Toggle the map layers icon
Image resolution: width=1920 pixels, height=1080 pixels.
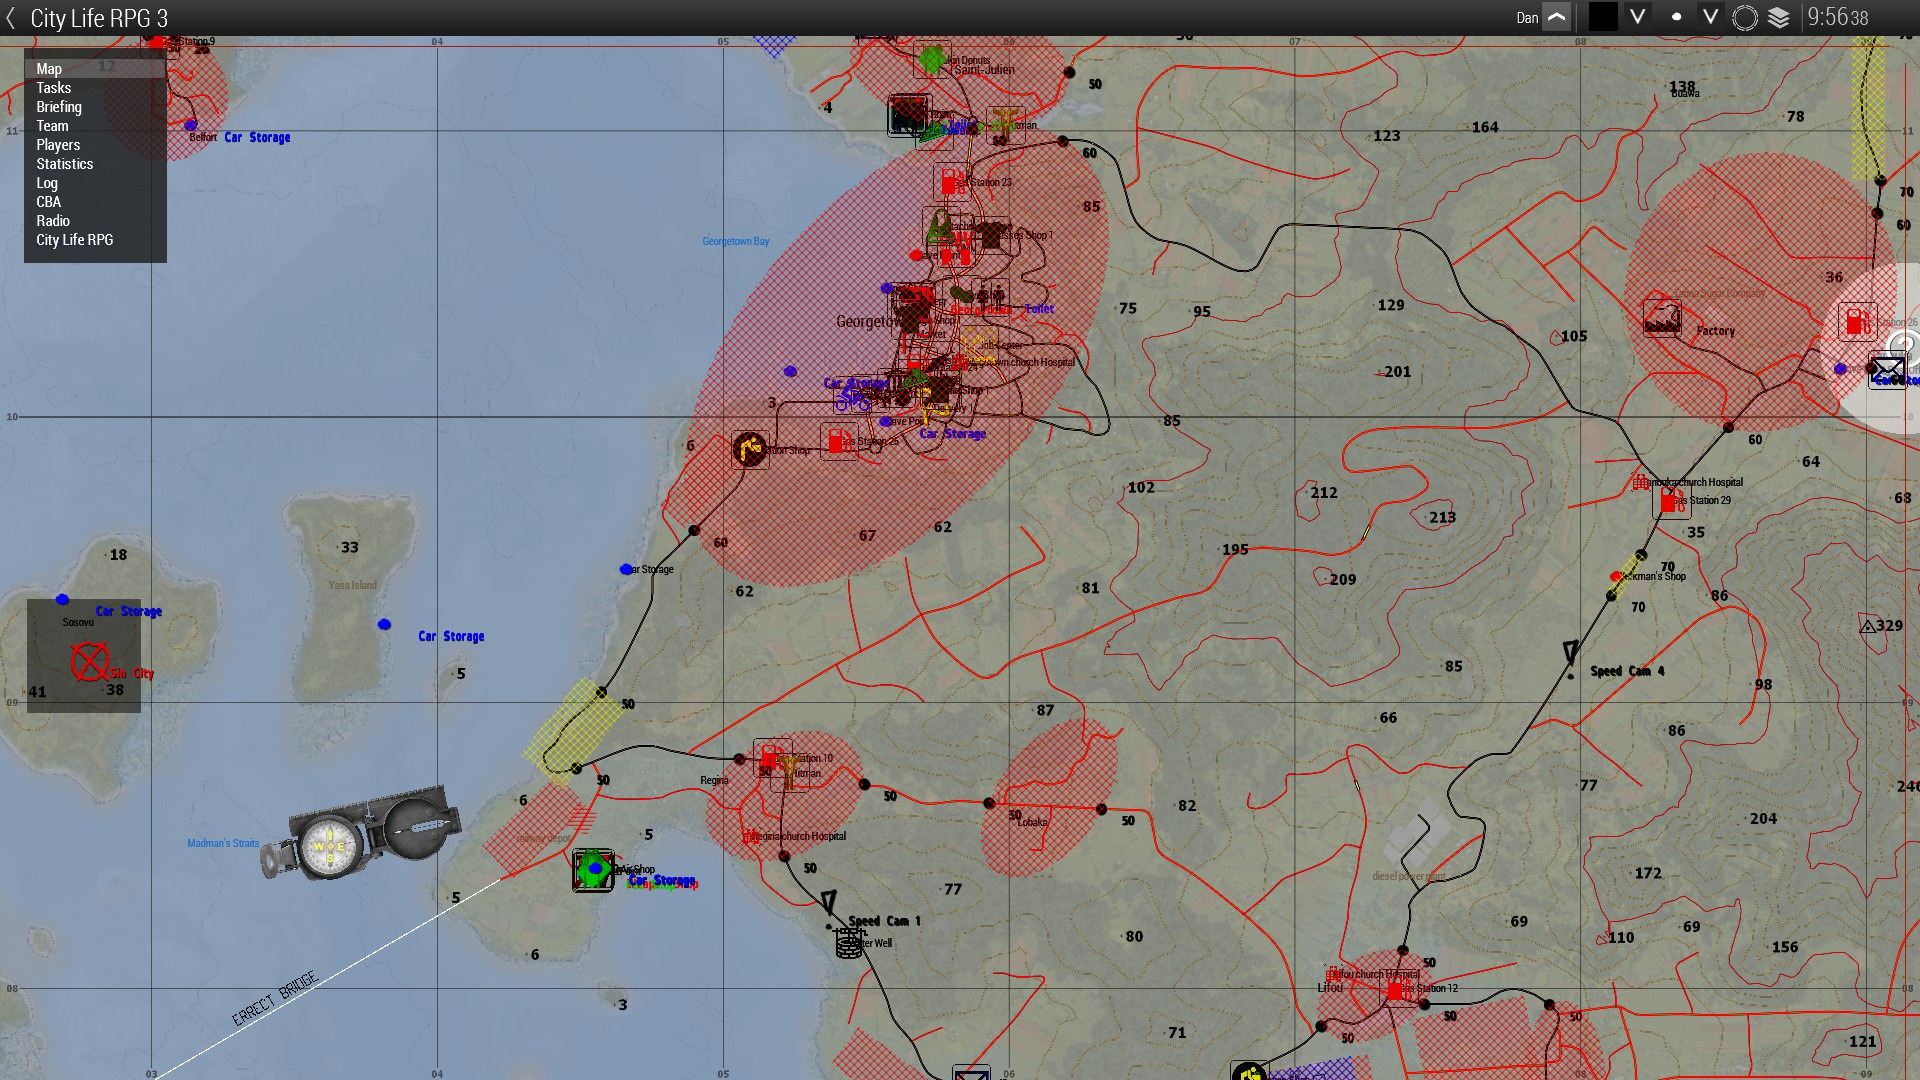(1779, 18)
